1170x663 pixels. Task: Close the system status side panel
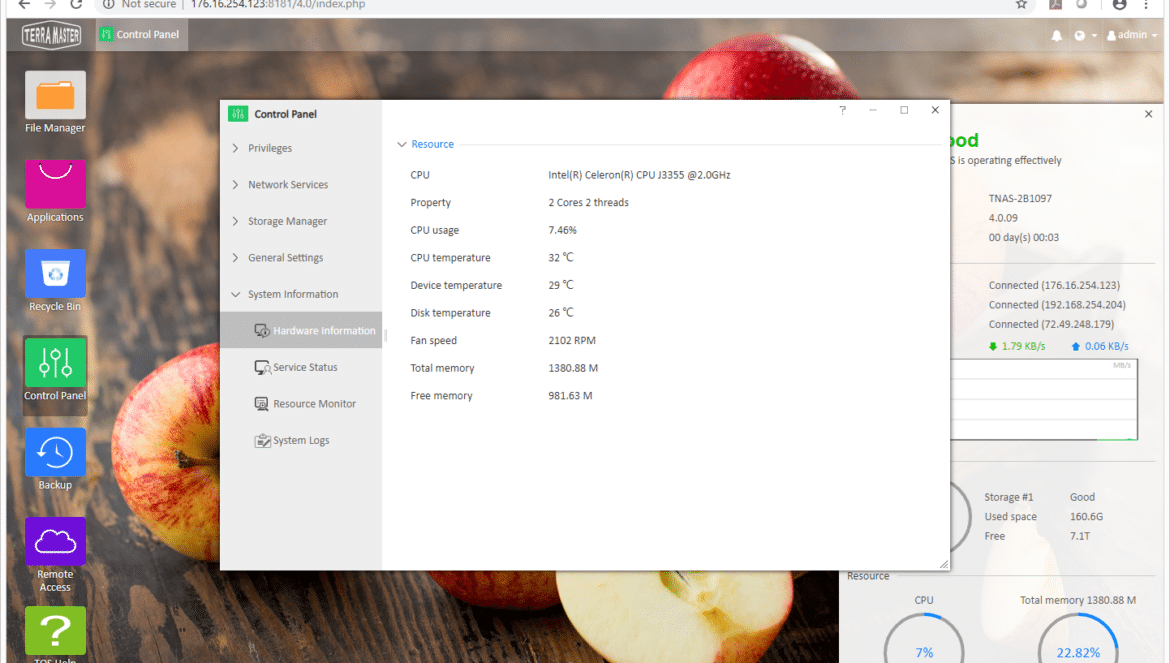(x=1148, y=114)
